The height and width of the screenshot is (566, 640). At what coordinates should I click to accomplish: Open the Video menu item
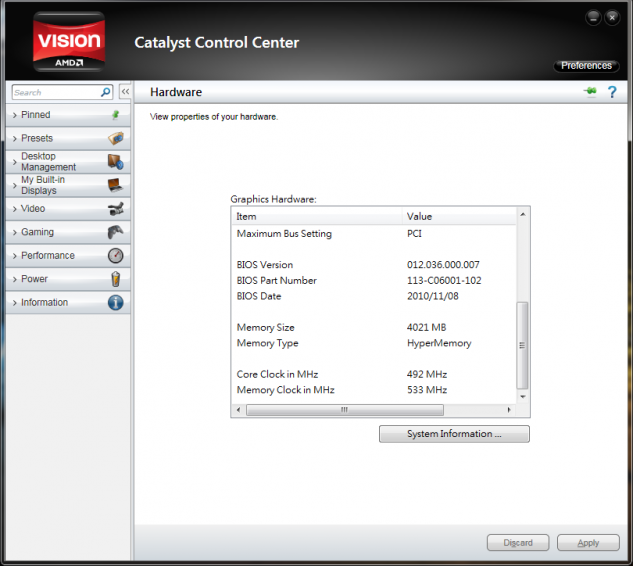[x=68, y=209]
